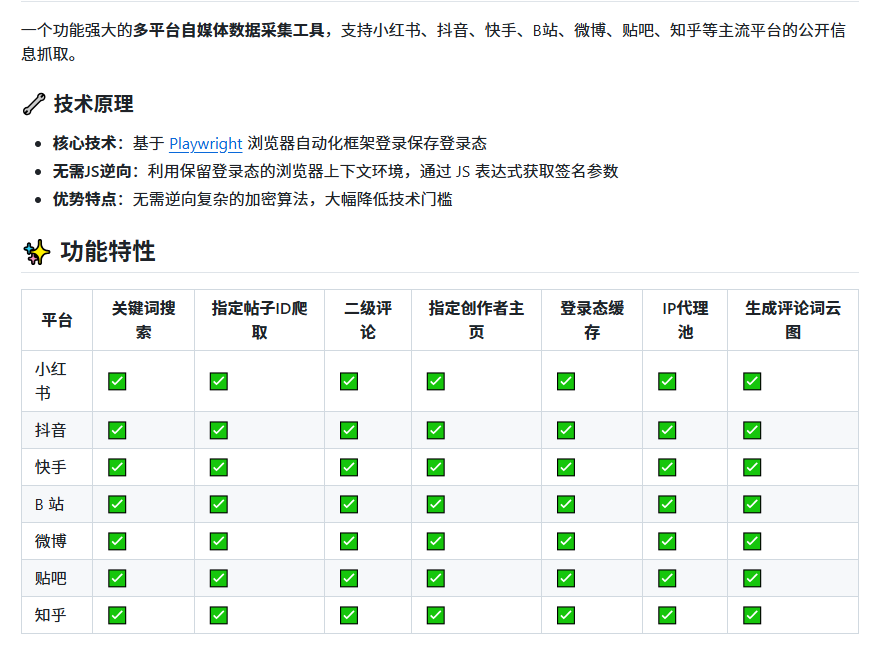The width and height of the screenshot is (882, 652).
Task: Select the 指定帖子ID爬取 column header
Action: tap(259, 320)
